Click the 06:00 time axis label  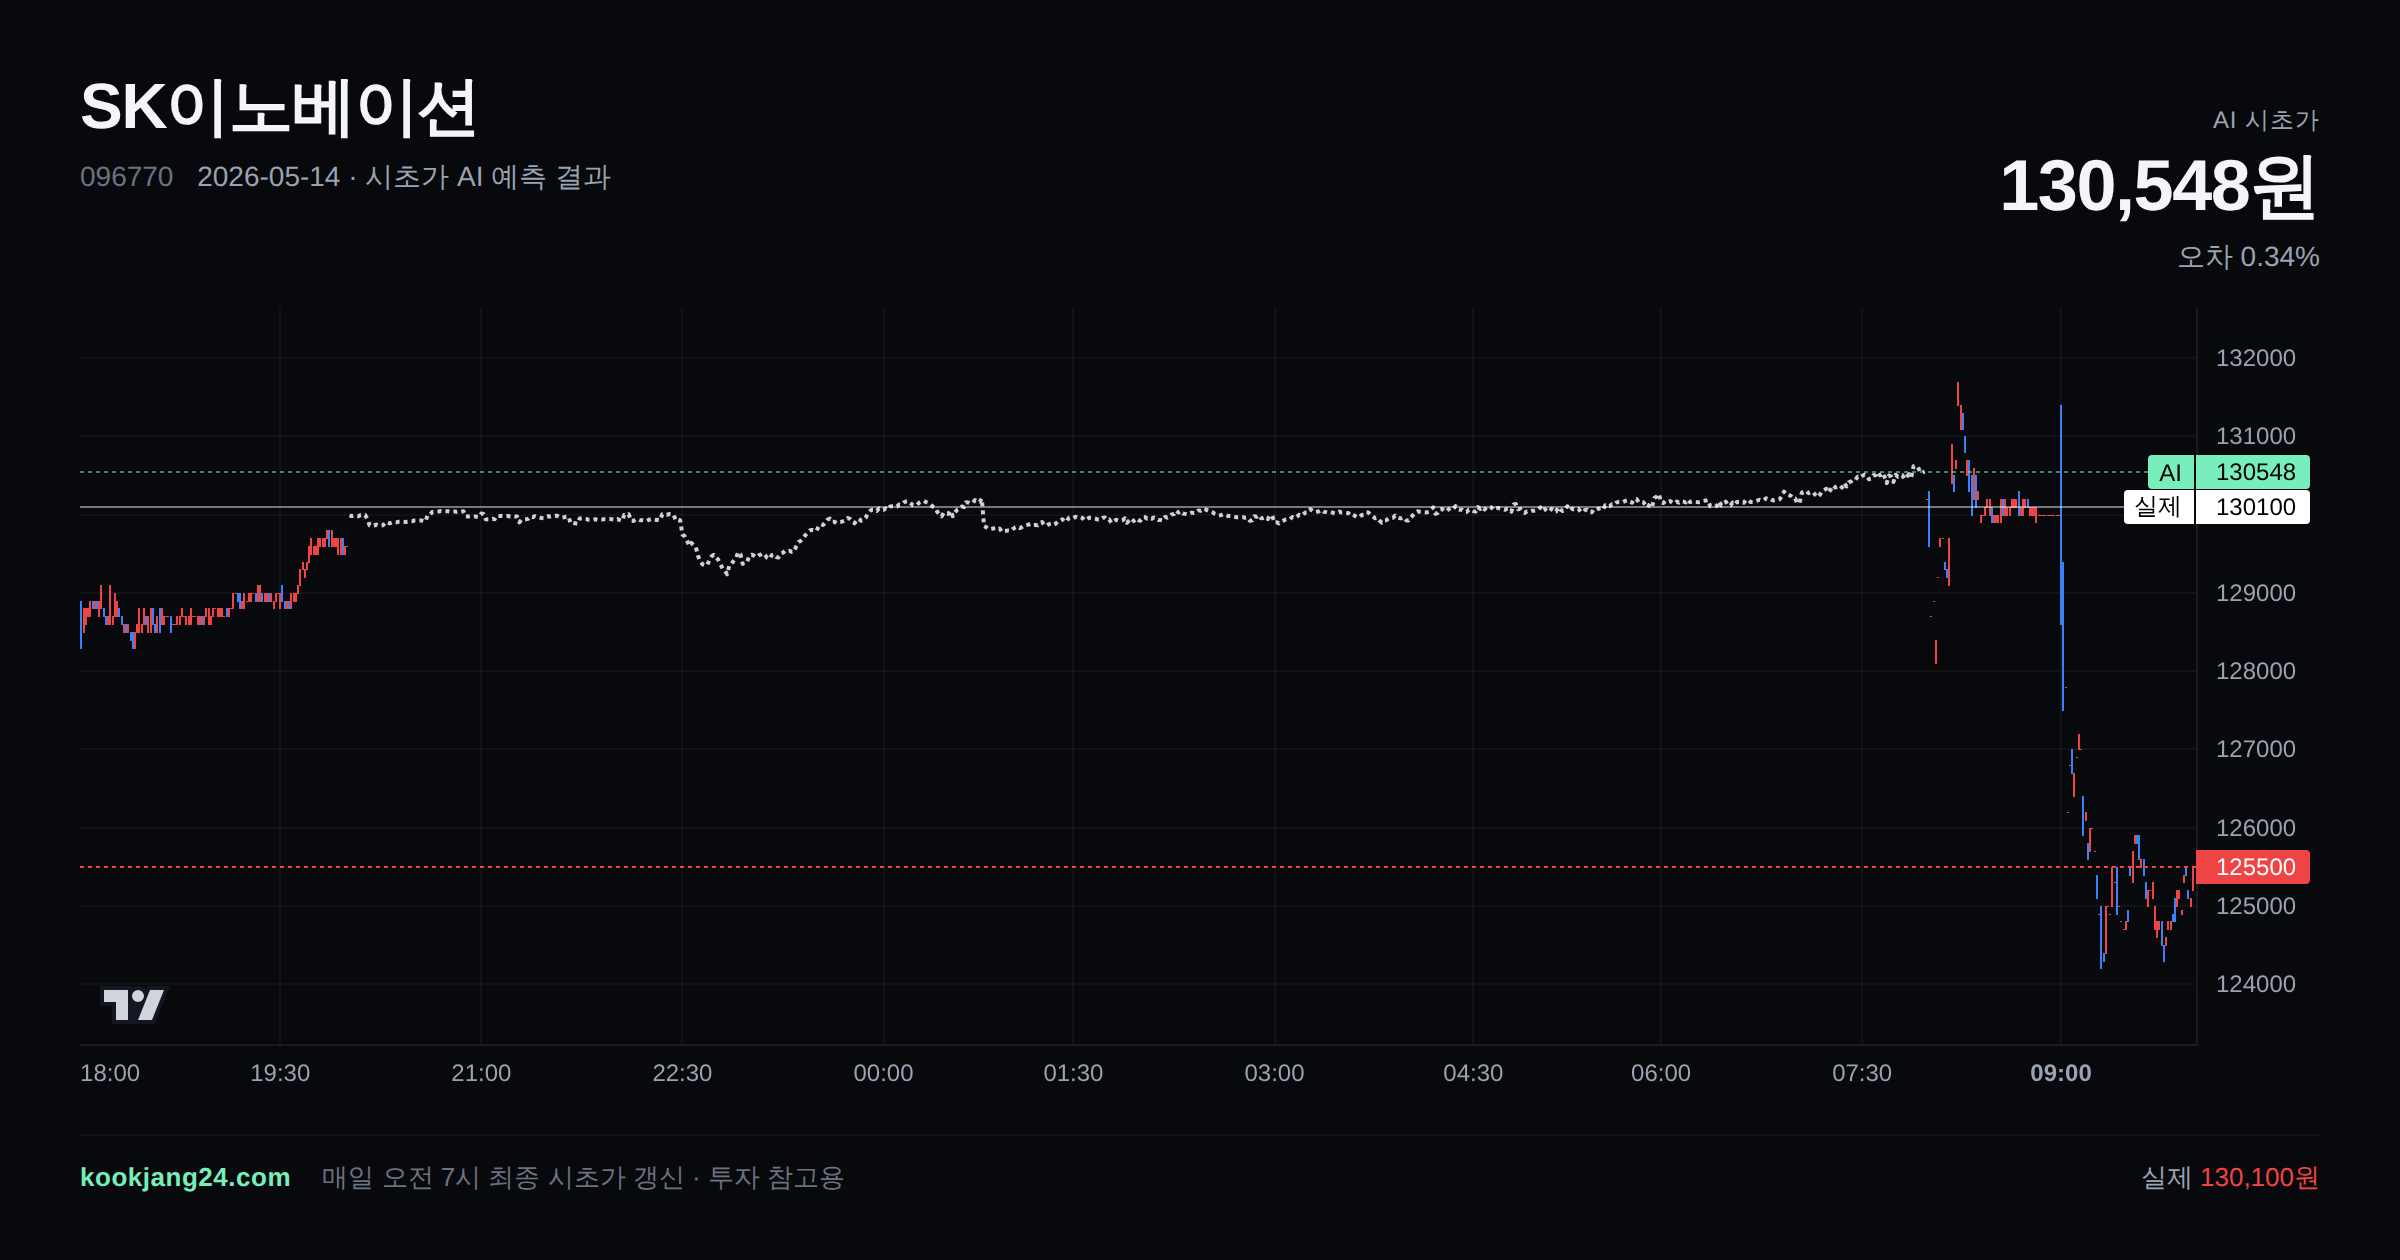click(1661, 1073)
